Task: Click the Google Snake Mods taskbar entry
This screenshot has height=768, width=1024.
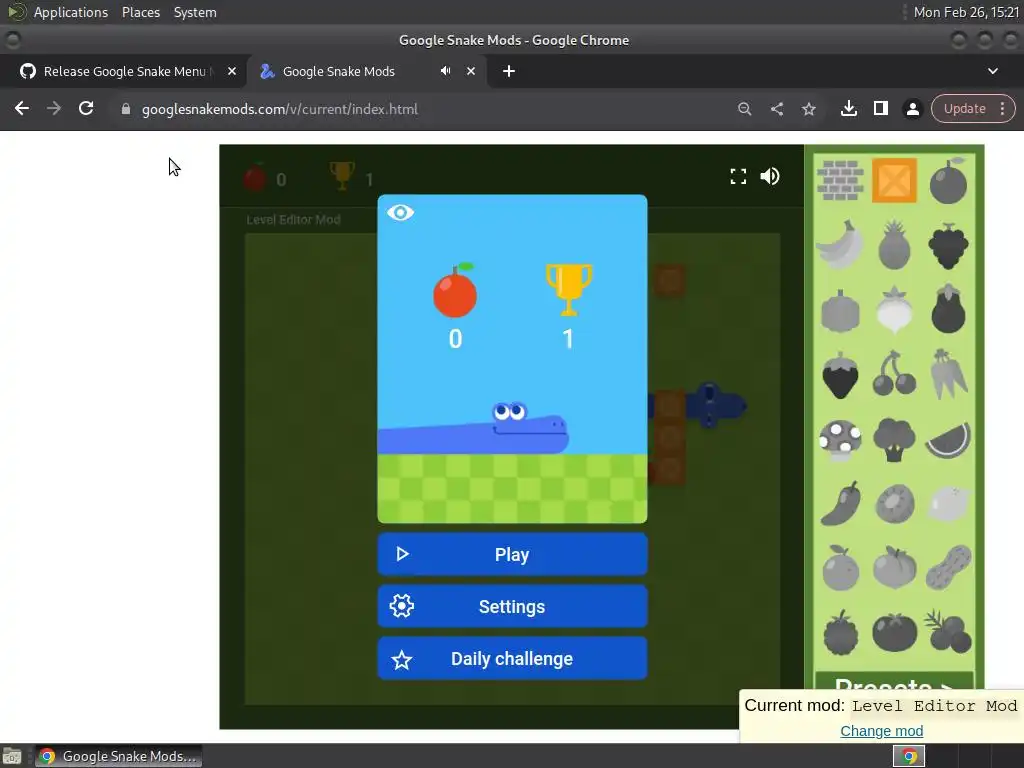Action: (x=118, y=756)
